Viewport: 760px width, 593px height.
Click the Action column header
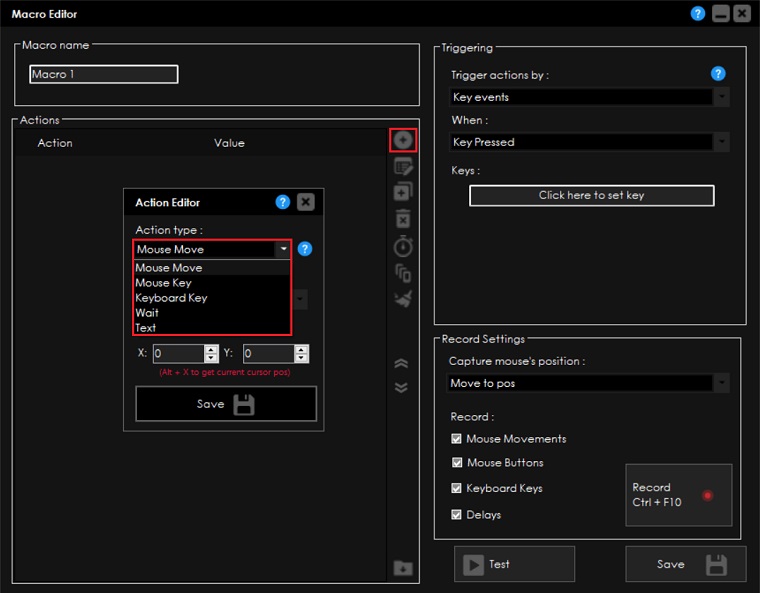pos(55,143)
